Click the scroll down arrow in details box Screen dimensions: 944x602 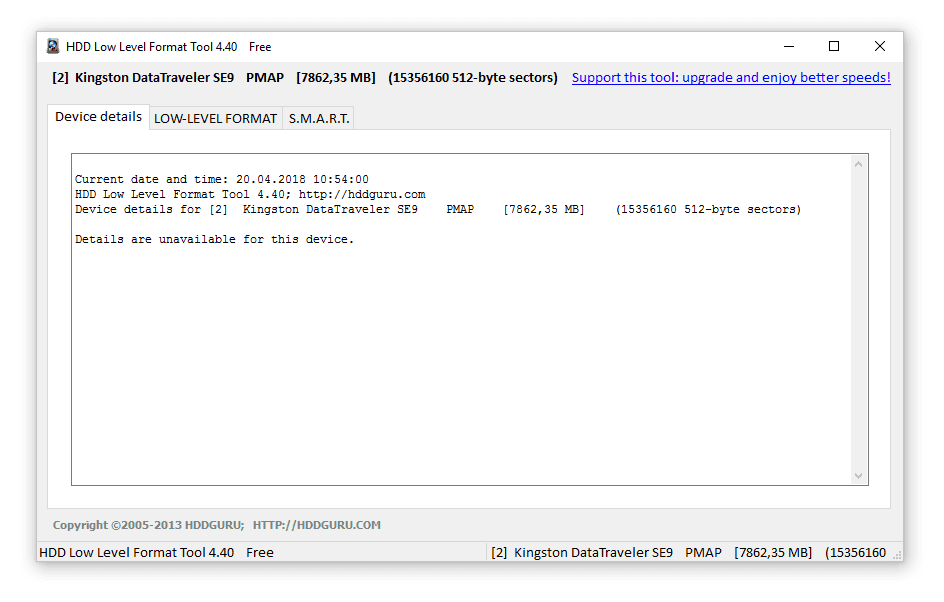(x=859, y=476)
